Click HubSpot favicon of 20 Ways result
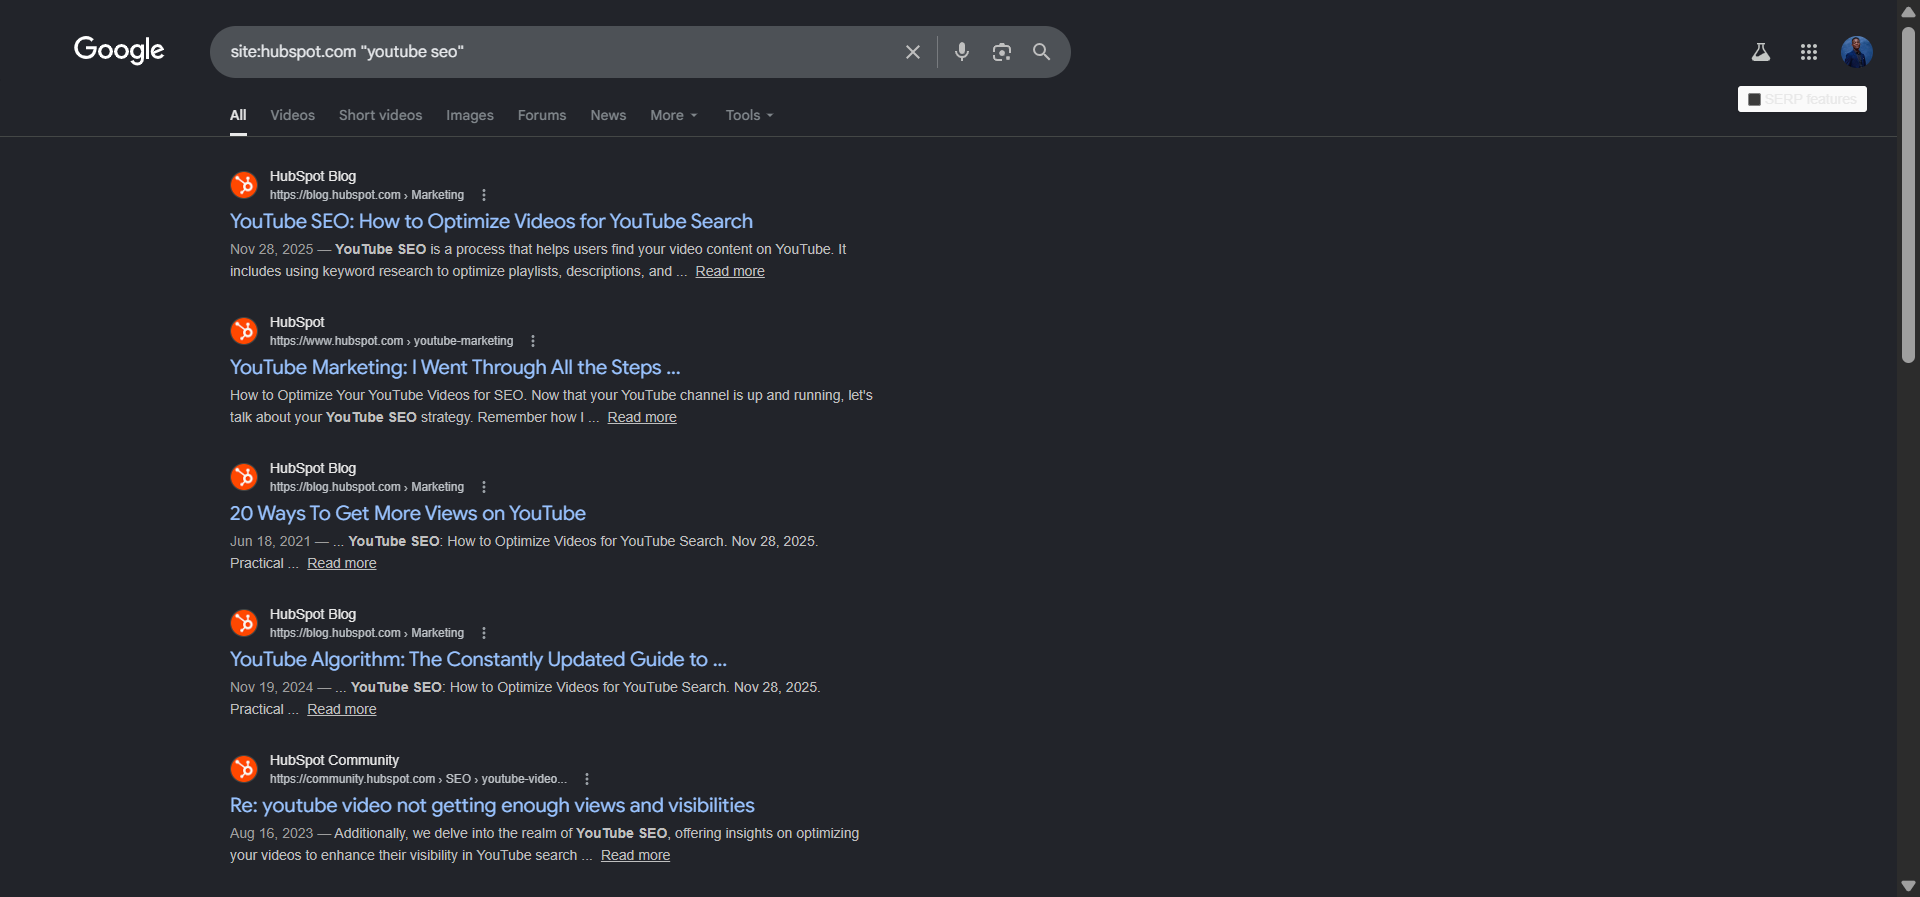This screenshot has width=1920, height=897. coord(244,477)
